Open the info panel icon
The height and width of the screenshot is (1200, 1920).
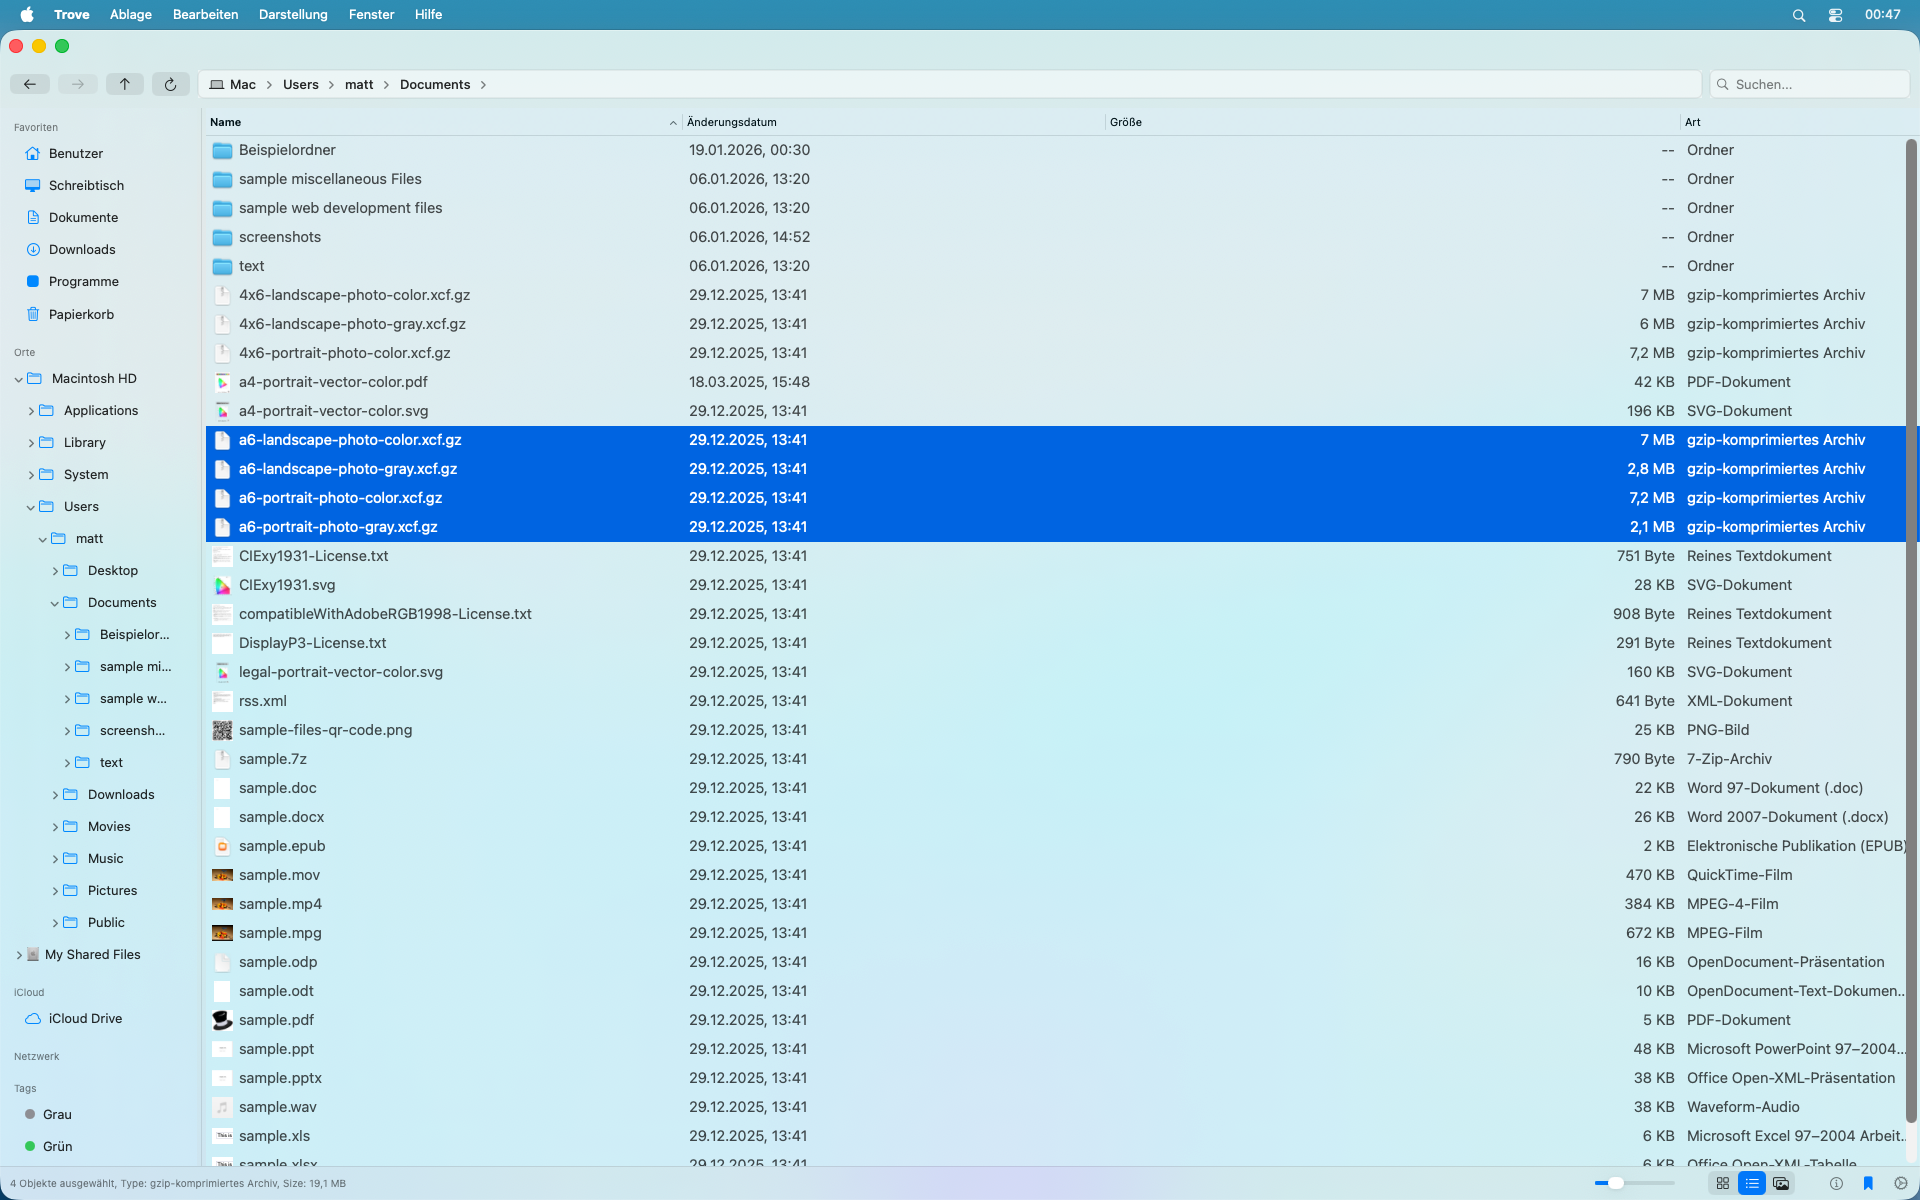pyautogui.click(x=1836, y=1183)
